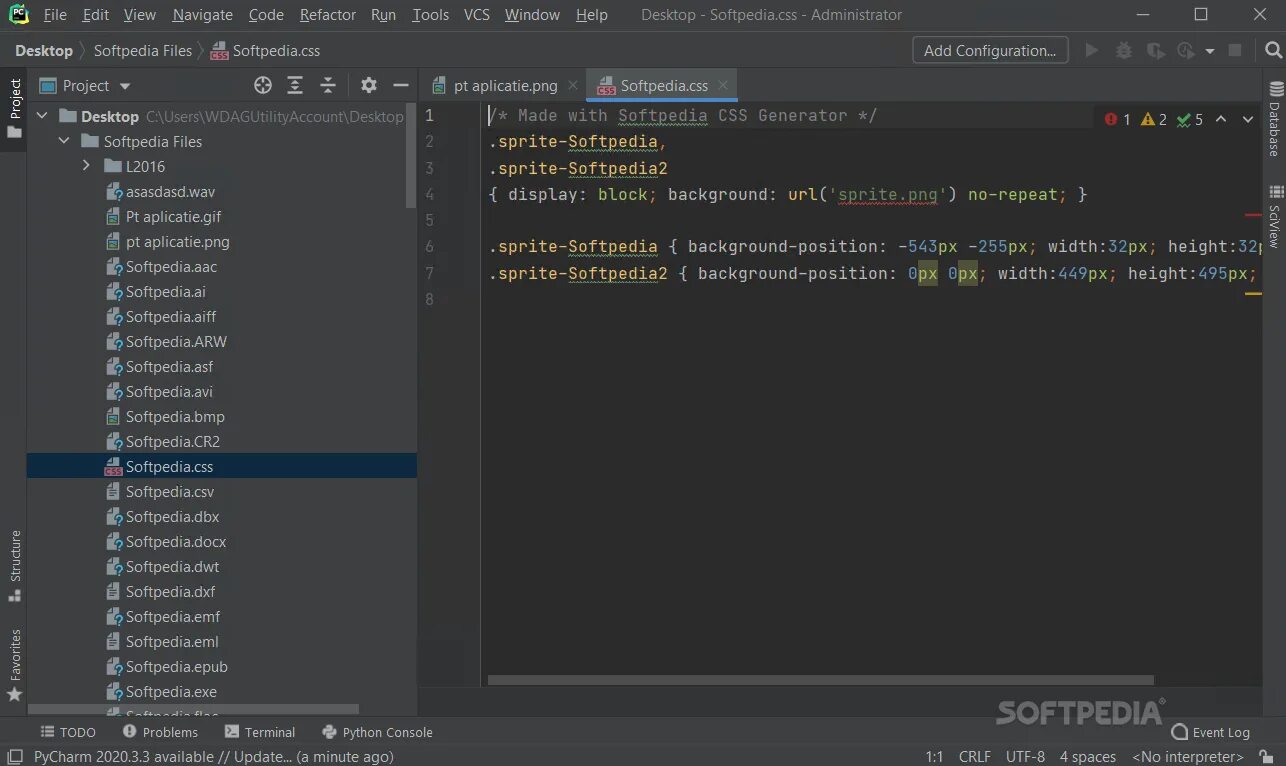Click Project tree vertical scrollbar
Screen dimensions: 1286x766
point(411,155)
